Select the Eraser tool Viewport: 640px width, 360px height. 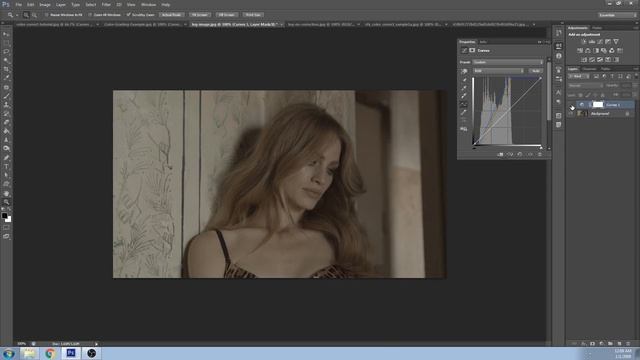(6, 122)
